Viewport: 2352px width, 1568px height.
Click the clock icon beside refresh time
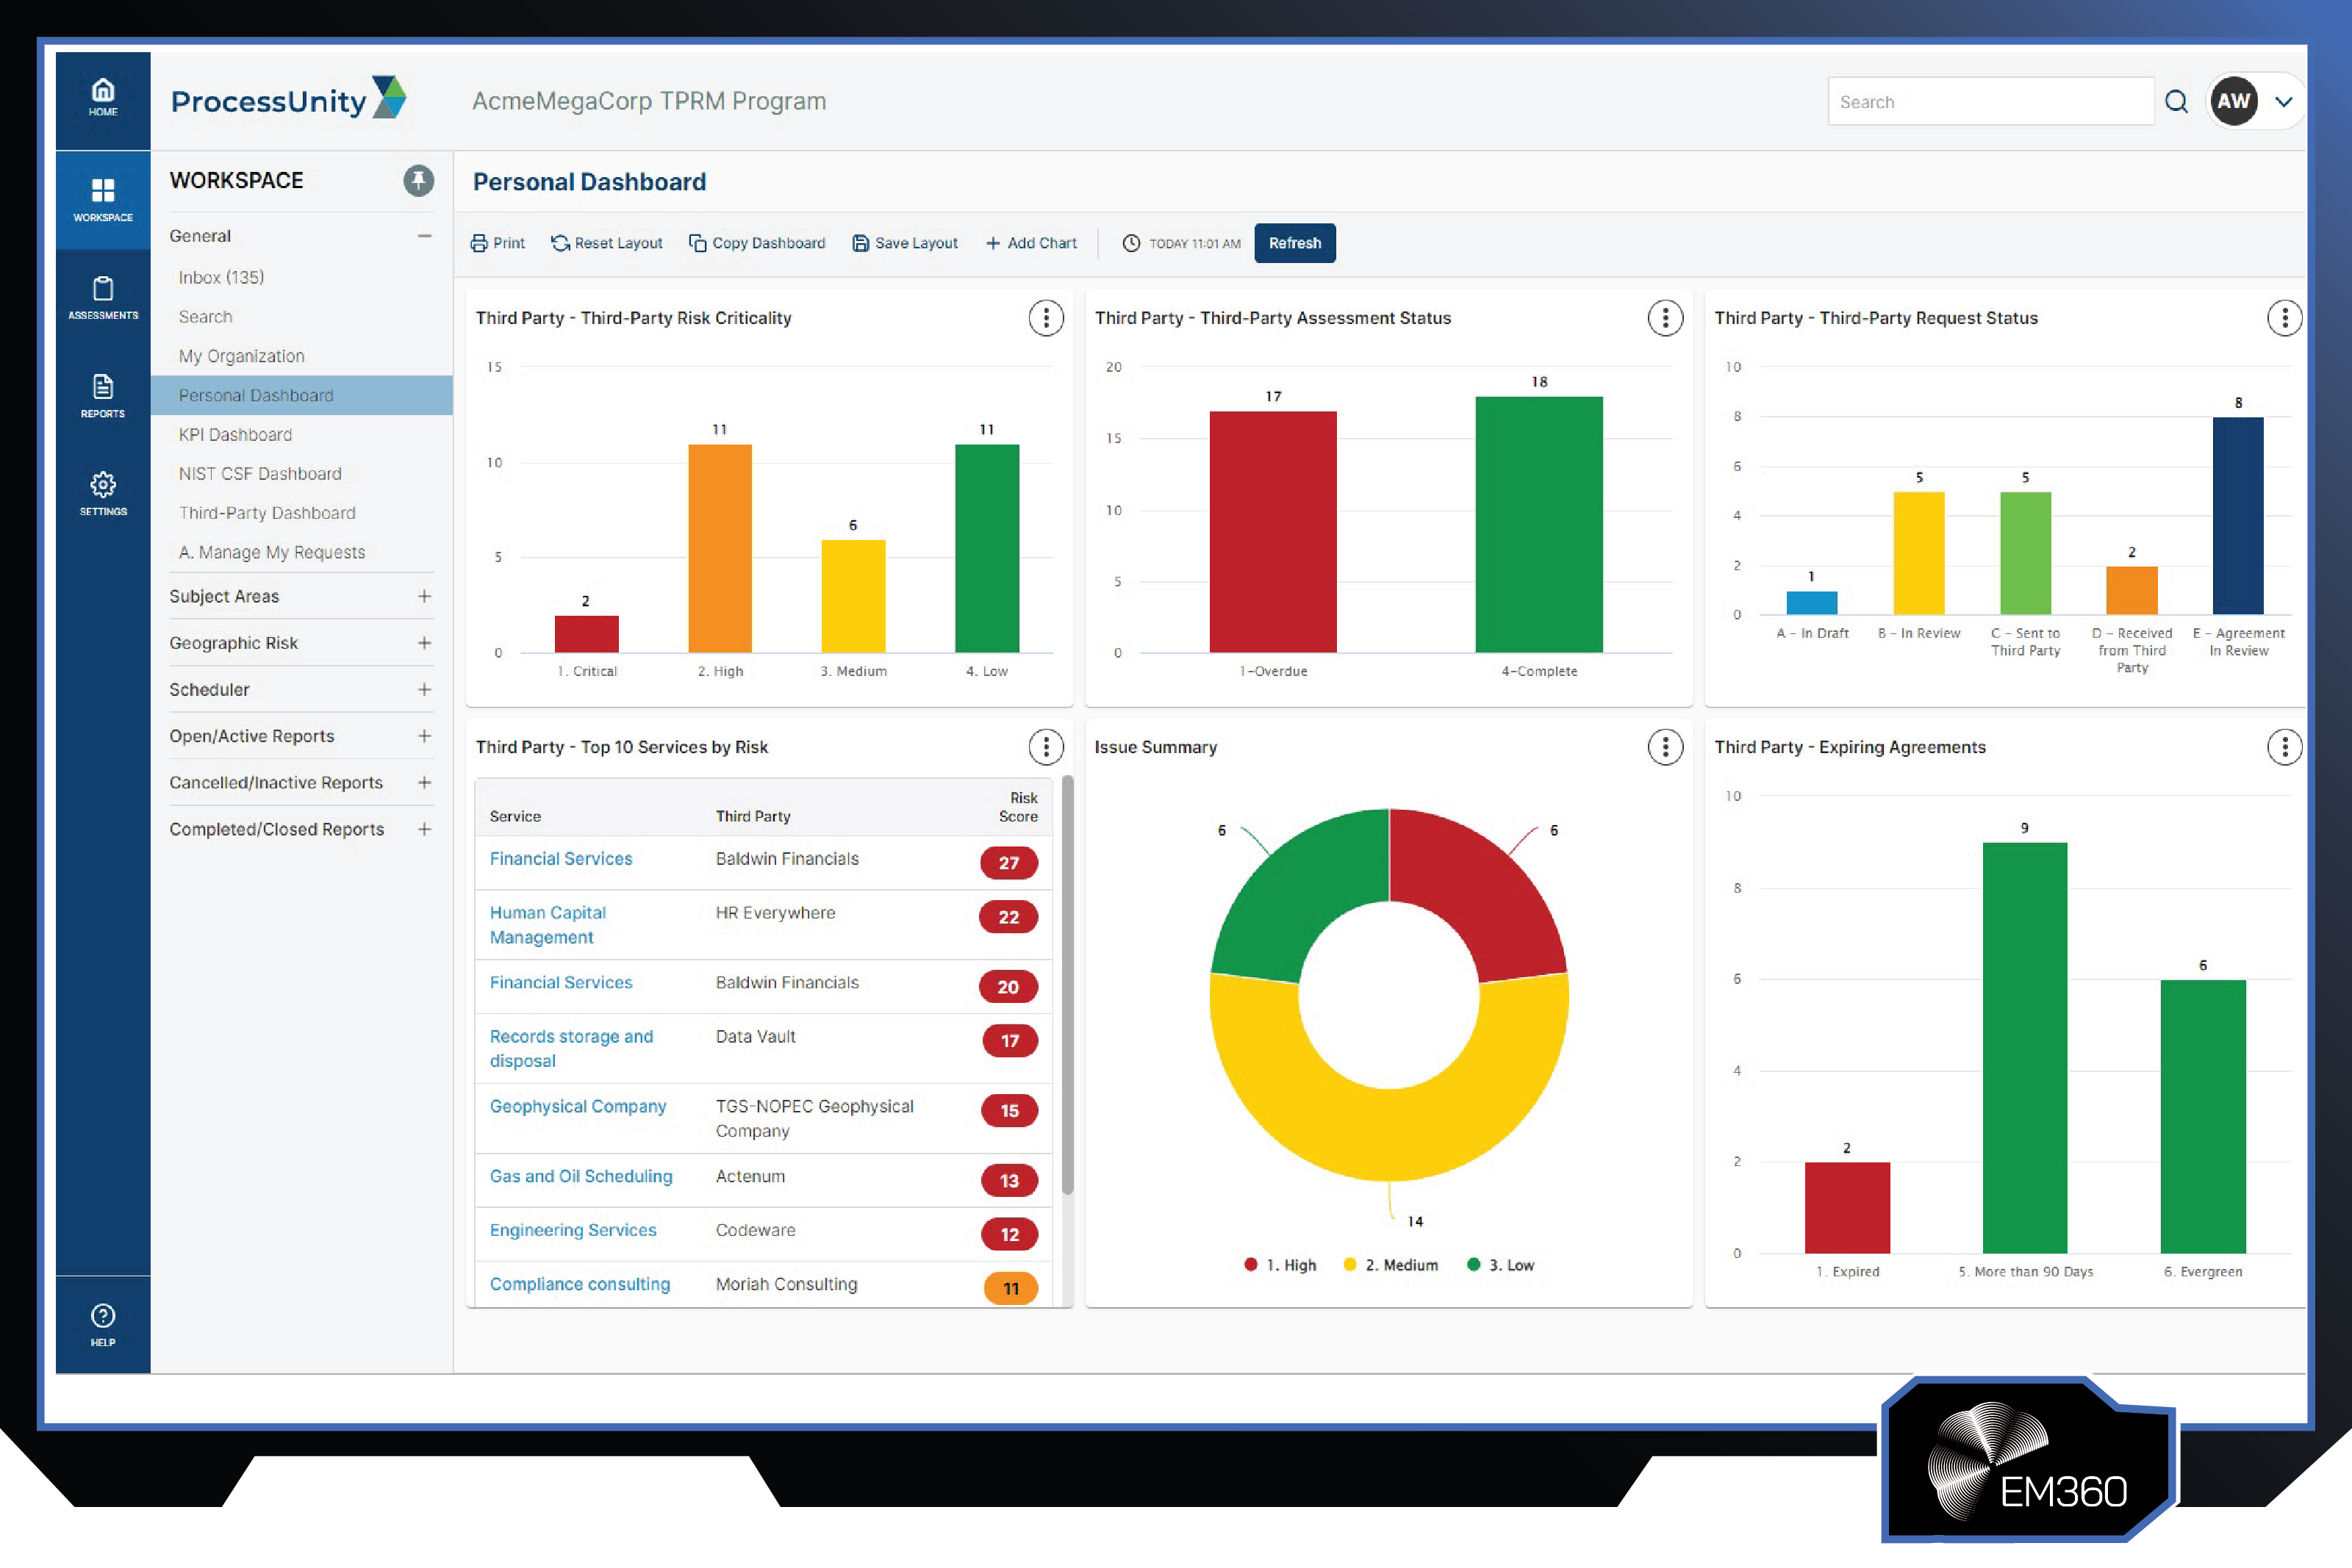point(1130,243)
